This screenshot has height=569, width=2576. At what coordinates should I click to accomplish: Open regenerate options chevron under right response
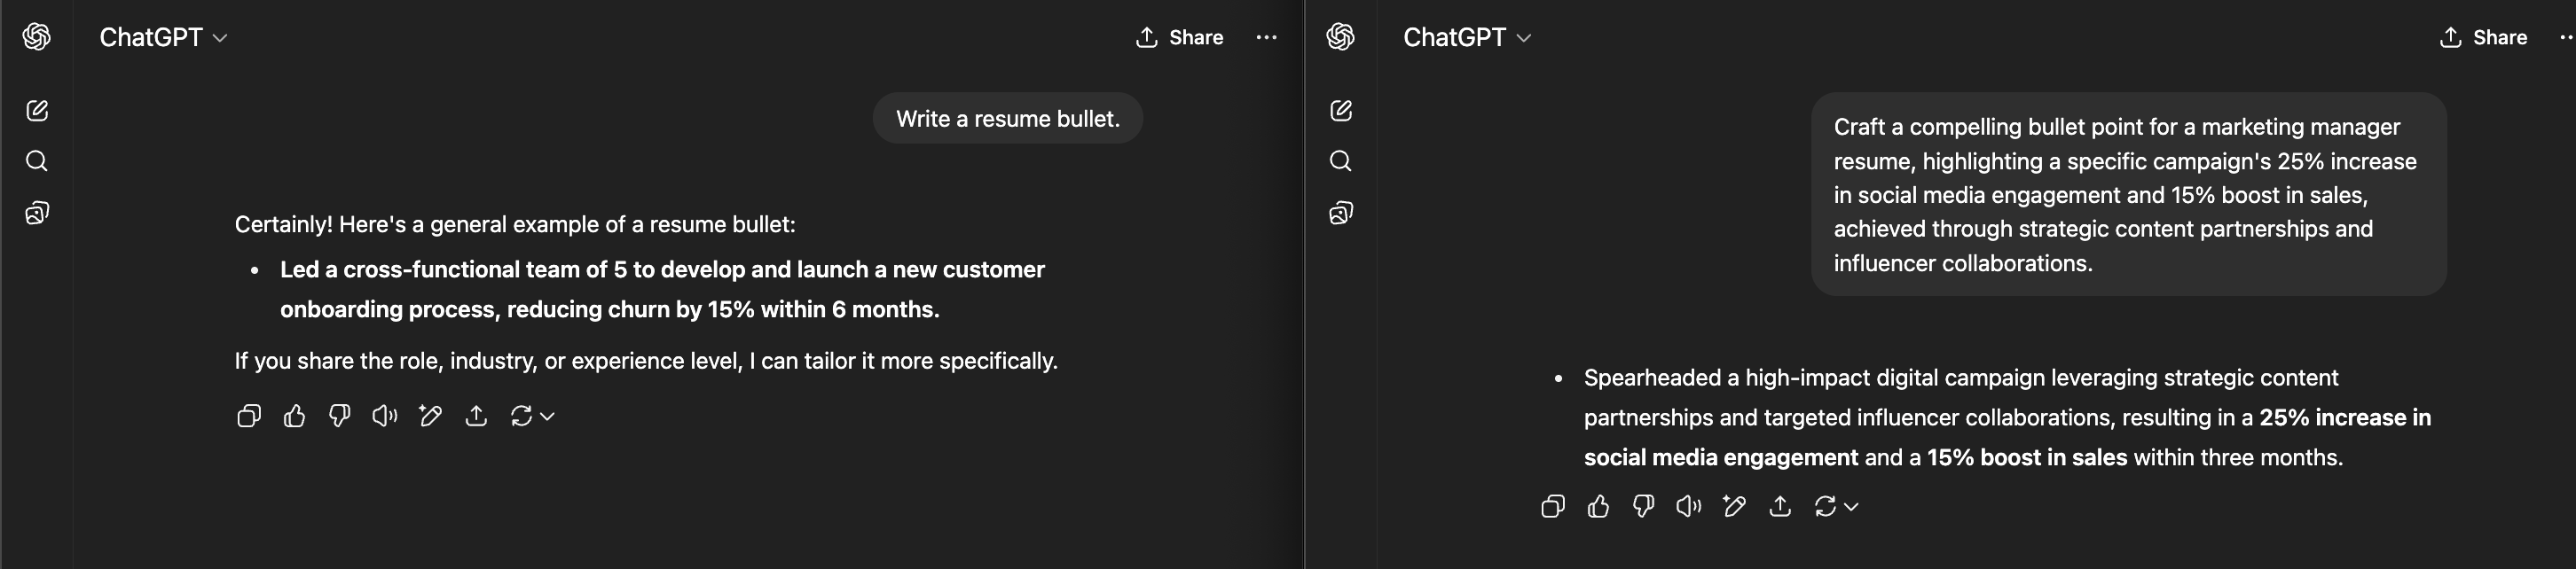click(1851, 506)
